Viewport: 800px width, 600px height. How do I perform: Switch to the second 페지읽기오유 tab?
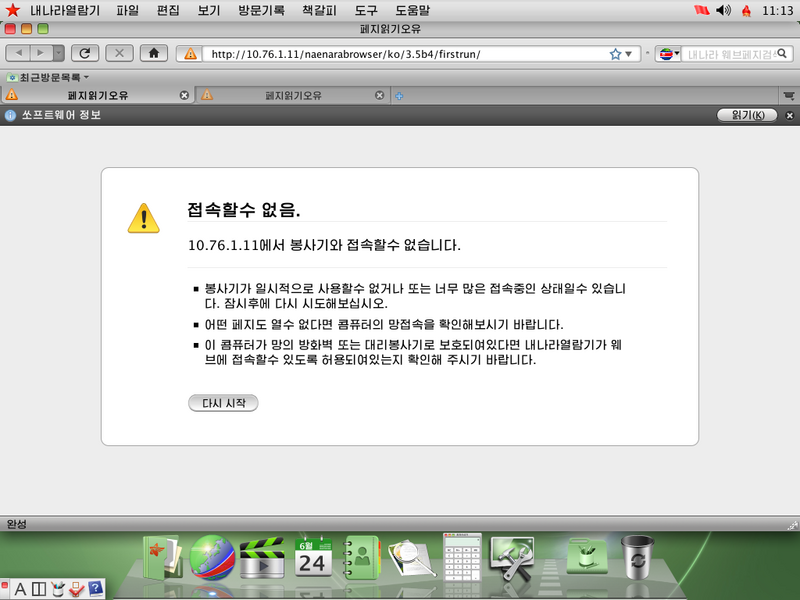tap(293, 95)
